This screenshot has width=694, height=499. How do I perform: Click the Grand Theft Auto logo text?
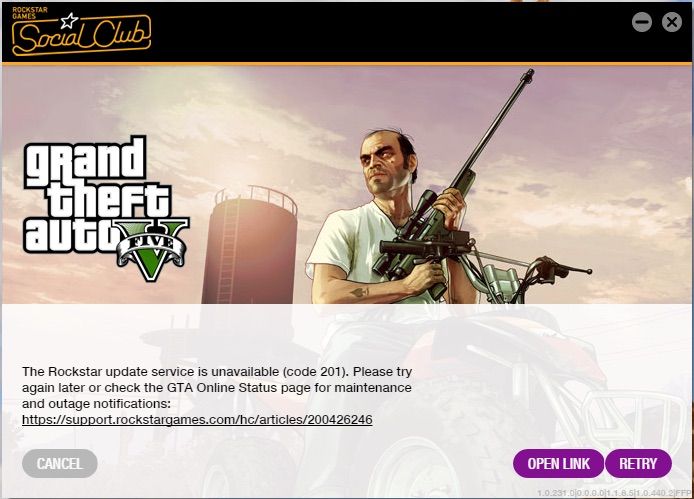tap(95, 195)
